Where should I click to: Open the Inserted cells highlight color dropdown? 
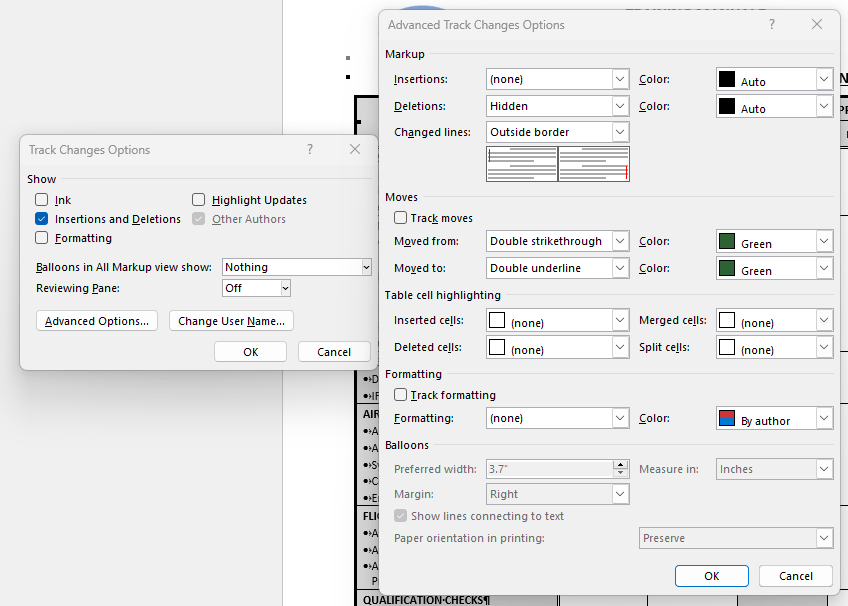[x=558, y=320]
